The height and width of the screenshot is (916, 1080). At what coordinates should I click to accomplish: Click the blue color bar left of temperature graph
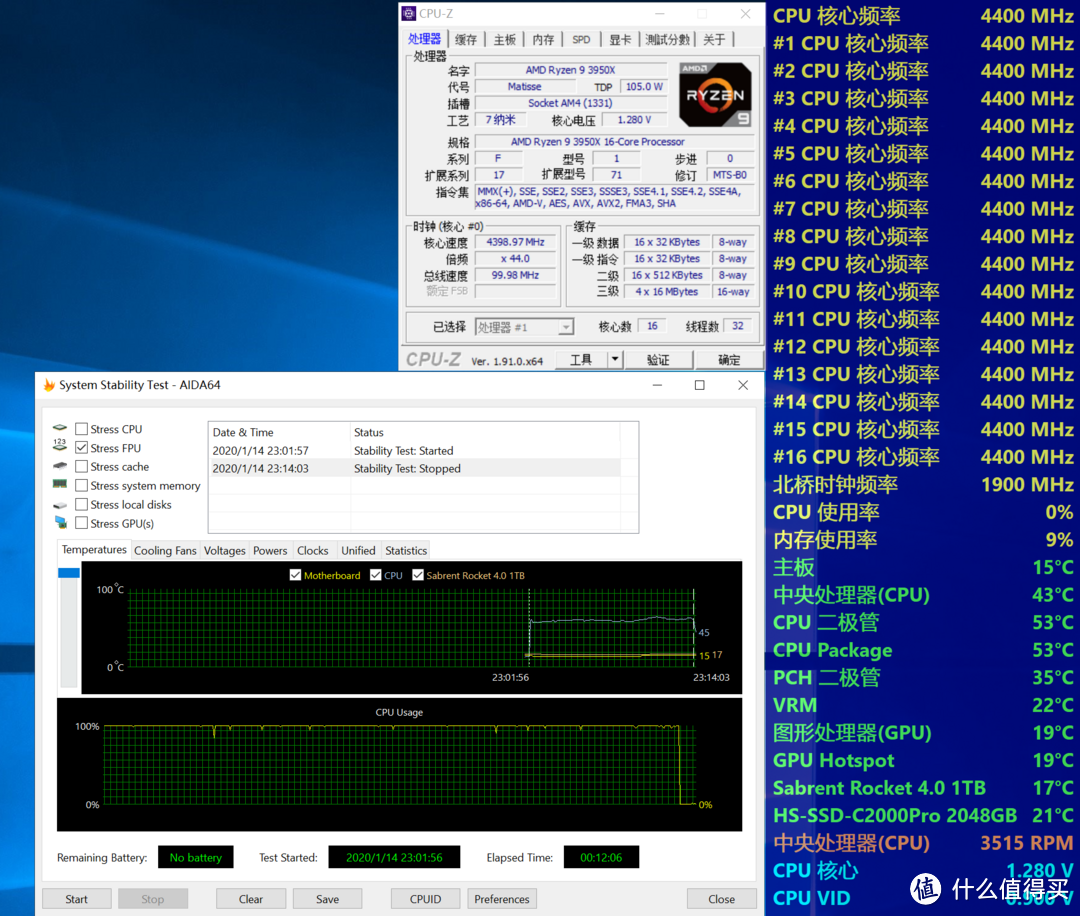click(69, 573)
